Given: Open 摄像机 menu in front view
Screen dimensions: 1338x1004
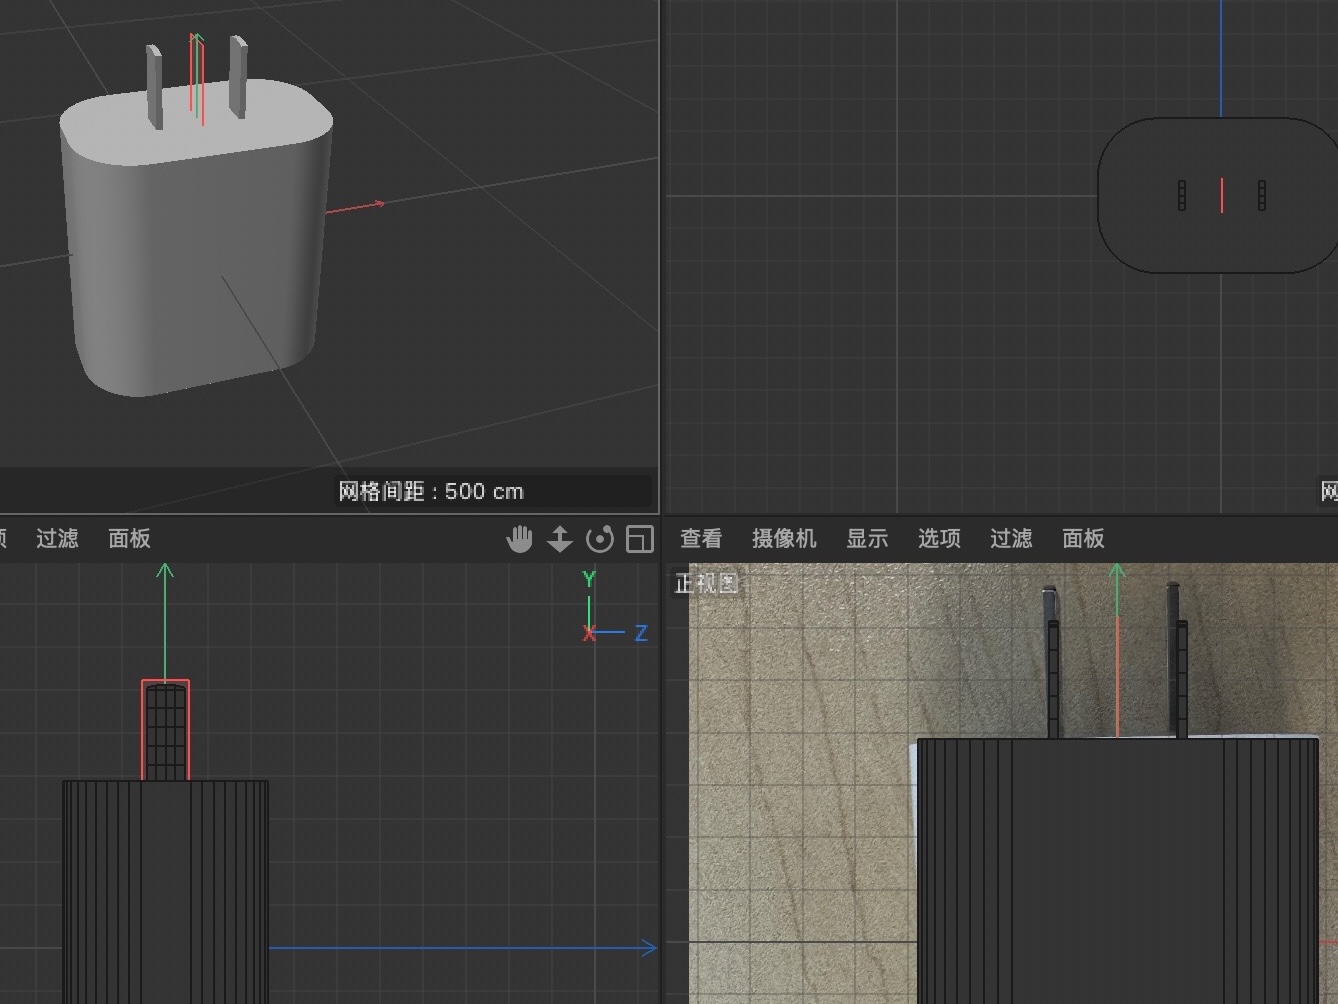Looking at the screenshot, I should coord(784,539).
